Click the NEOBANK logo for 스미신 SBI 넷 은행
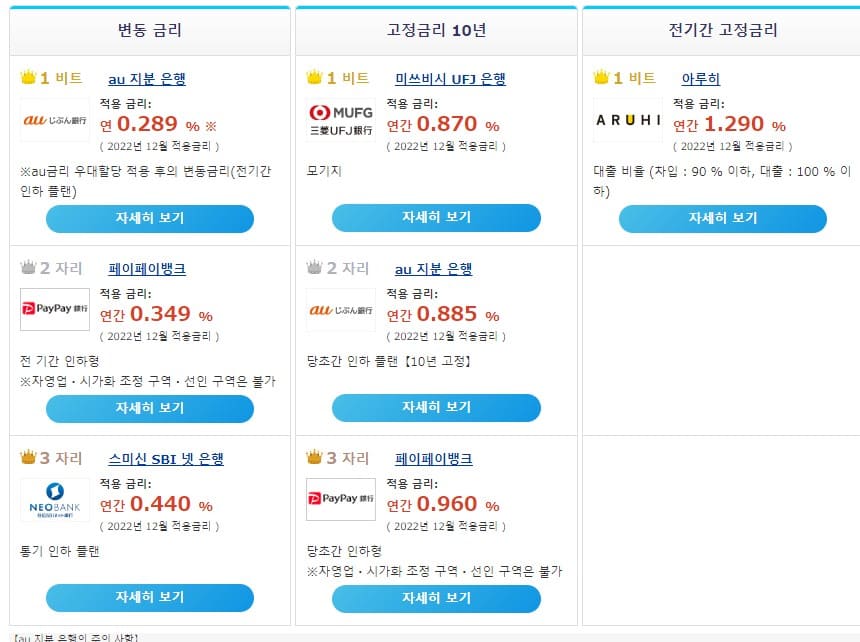This screenshot has width=860, height=642. pos(54,500)
